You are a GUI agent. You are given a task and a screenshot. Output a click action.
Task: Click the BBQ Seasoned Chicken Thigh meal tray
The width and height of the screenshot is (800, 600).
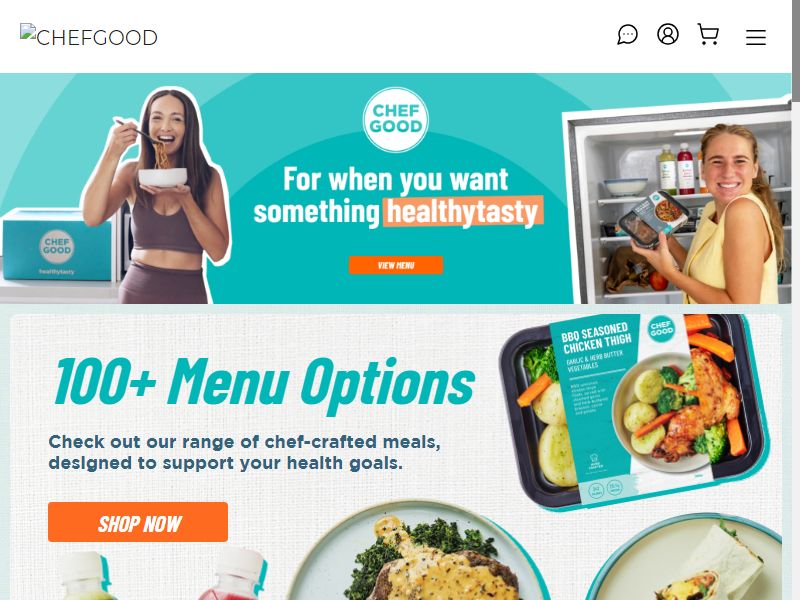tap(635, 411)
